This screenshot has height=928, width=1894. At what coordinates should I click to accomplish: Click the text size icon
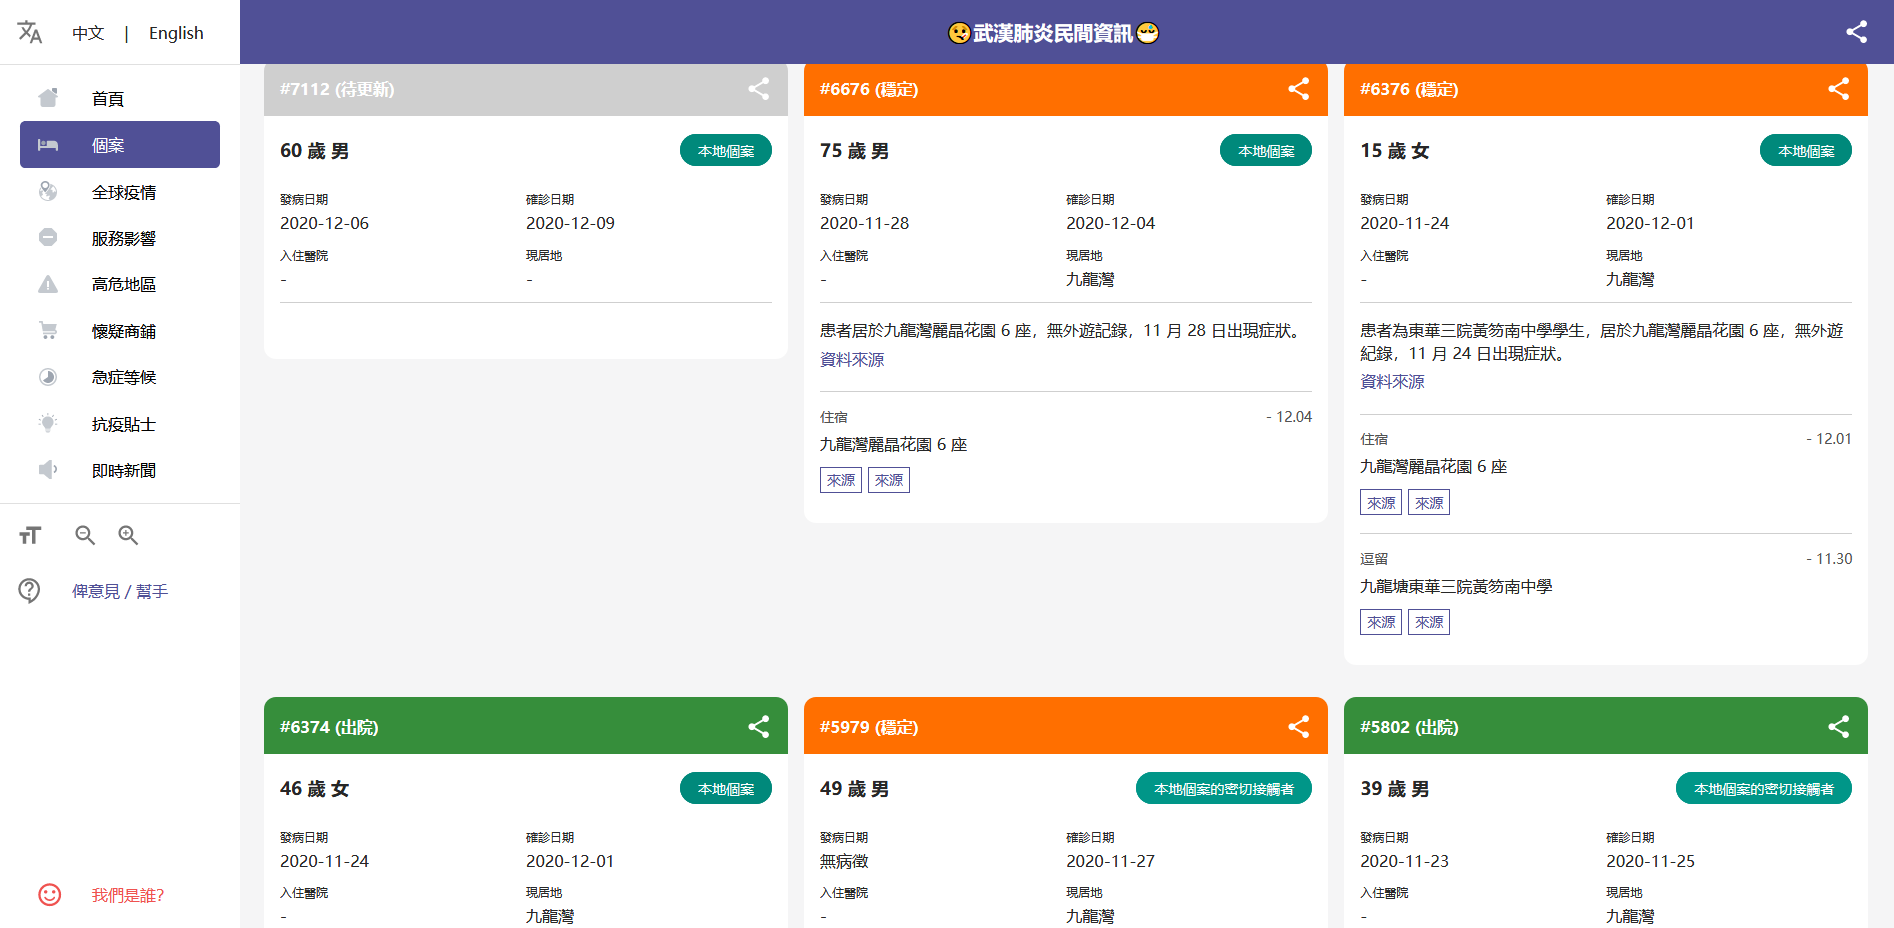coord(31,535)
